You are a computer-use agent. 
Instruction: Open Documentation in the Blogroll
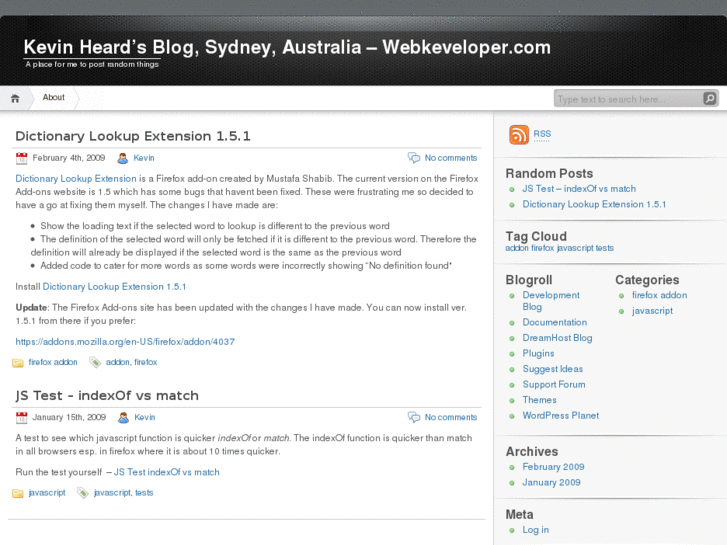click(555, 322)
